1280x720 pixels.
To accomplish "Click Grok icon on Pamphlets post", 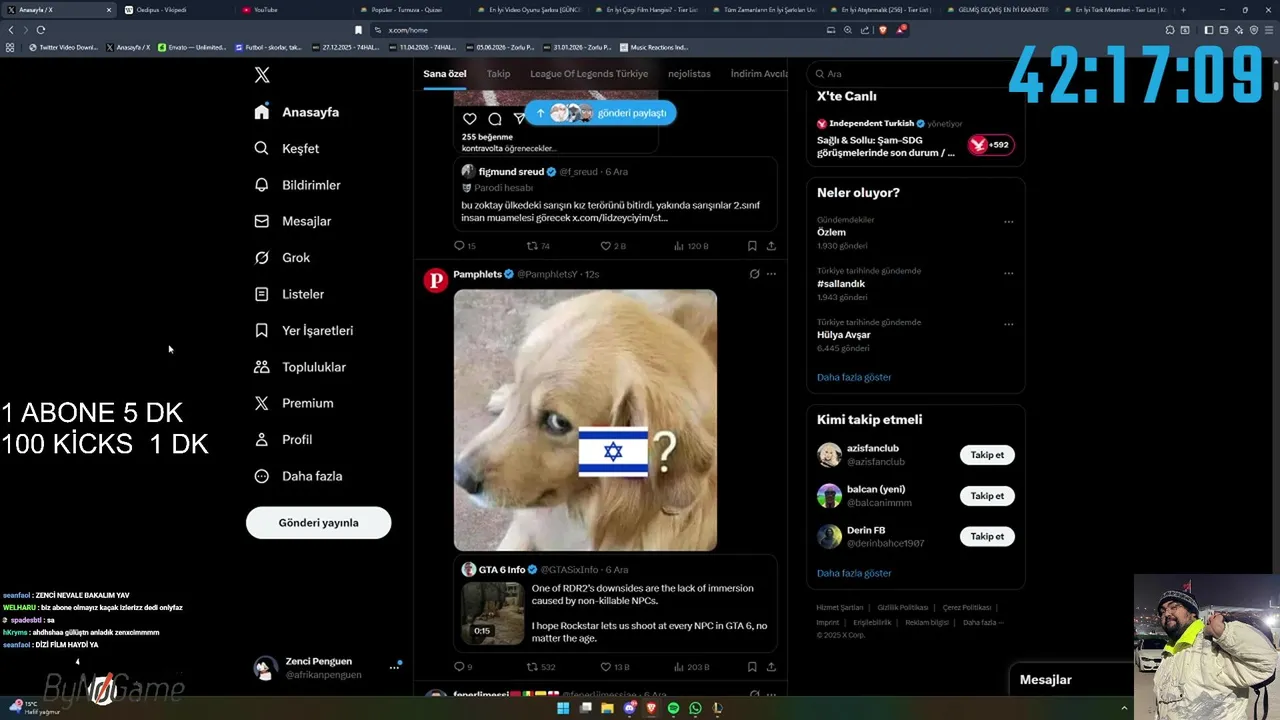I will pos(754,274).
